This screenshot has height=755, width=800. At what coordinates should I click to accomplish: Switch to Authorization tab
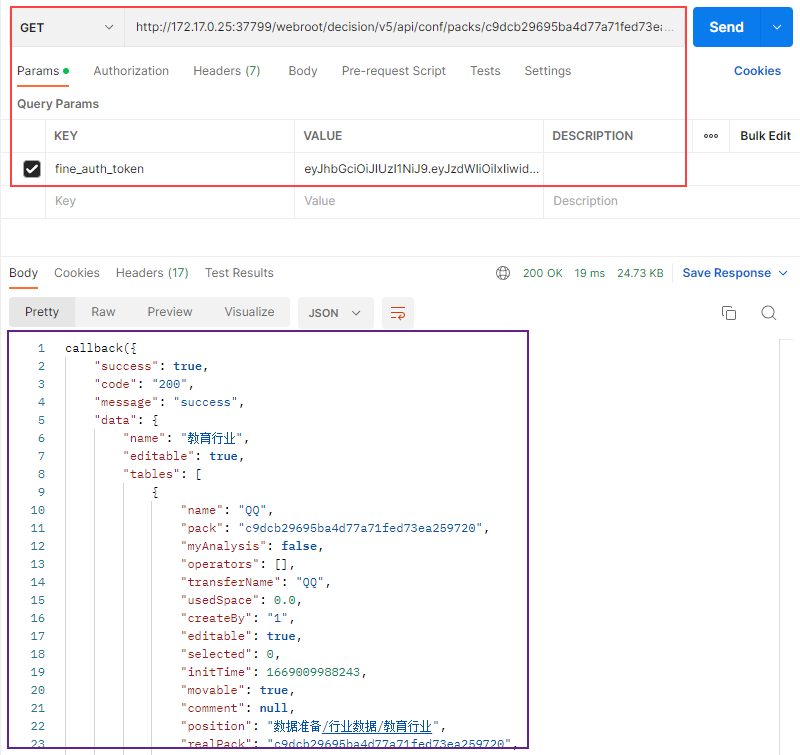point(131,71)
